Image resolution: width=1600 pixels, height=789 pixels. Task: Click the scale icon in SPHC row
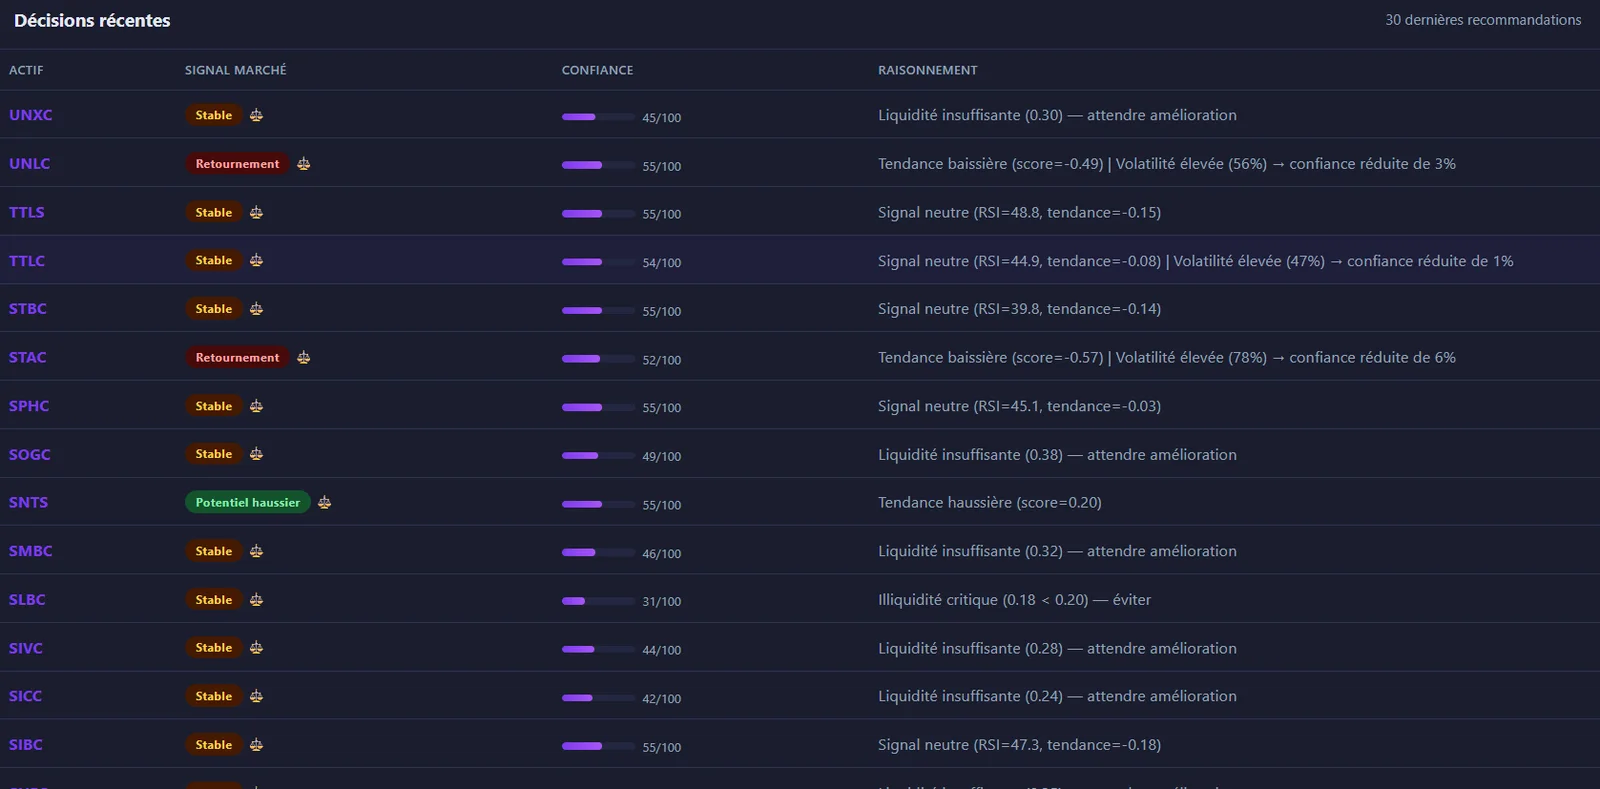click(x=256, y=406)
